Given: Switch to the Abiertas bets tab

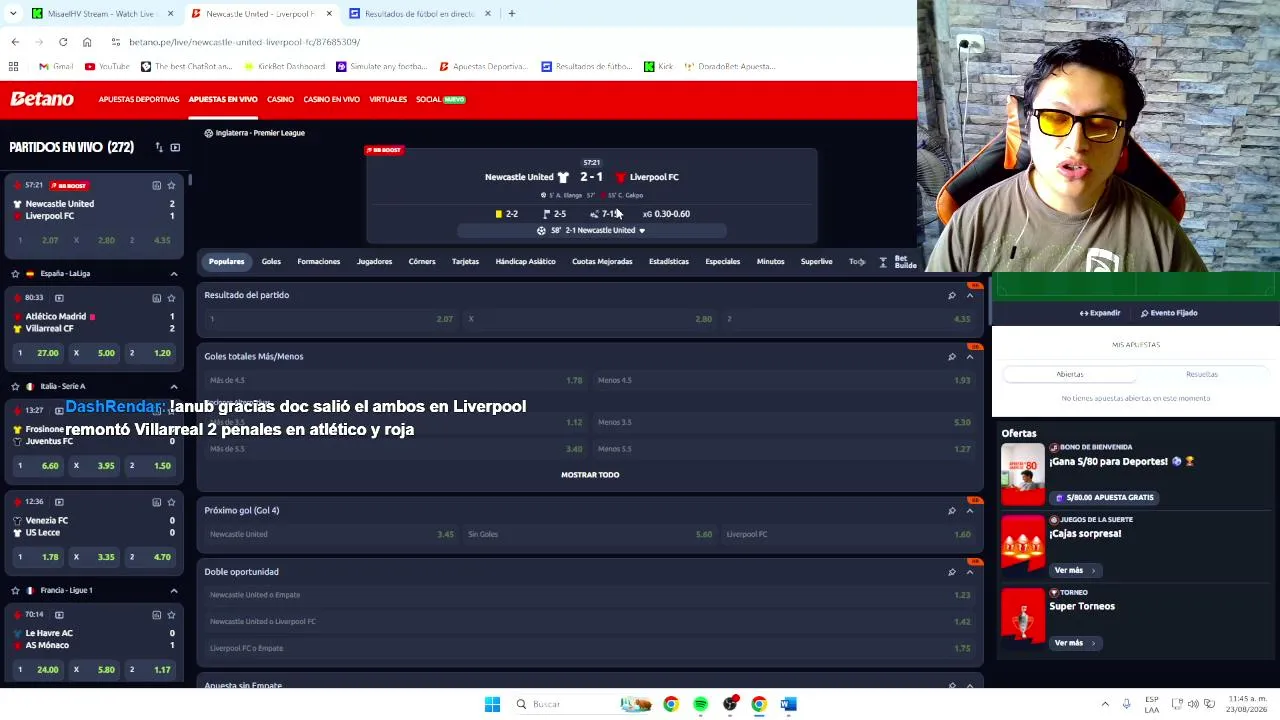Looking at the screenshot, I should 1070,374.
